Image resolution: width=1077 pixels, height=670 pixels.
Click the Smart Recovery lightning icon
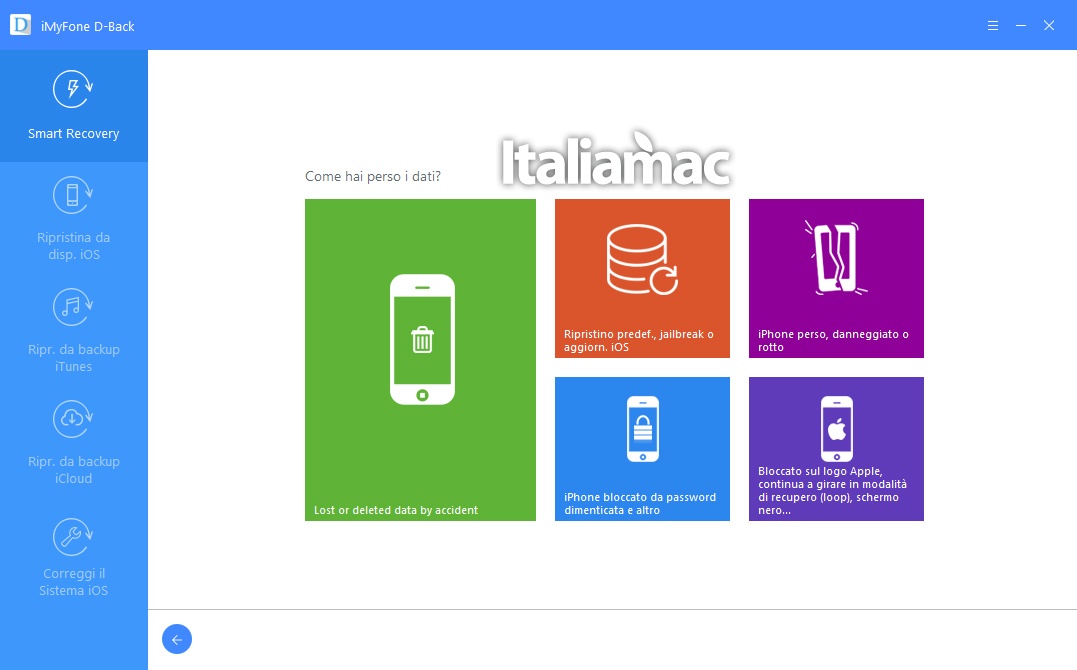coord(73,89)
